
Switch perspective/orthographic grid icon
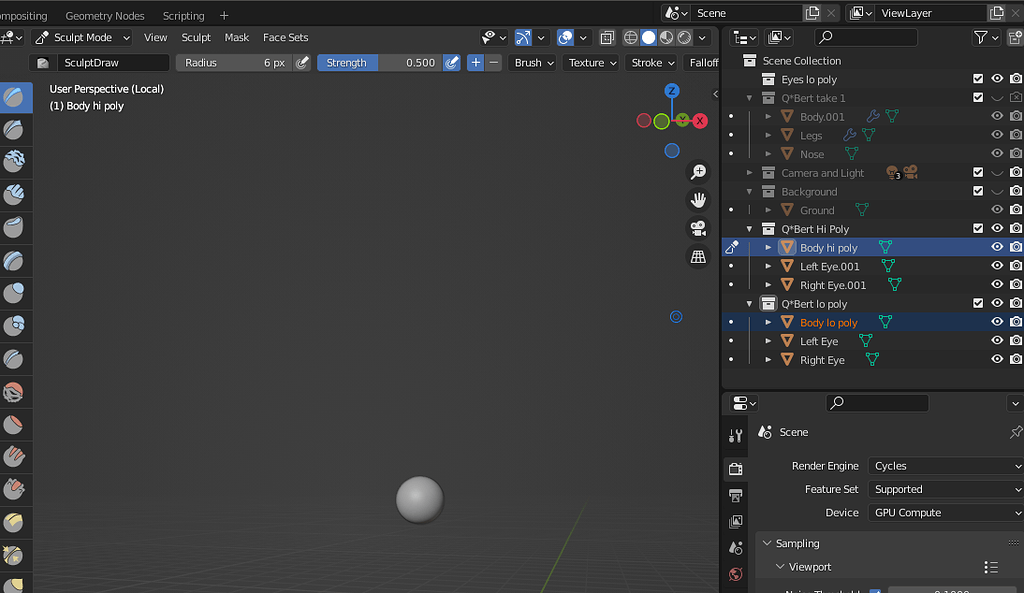click(698, 257)
